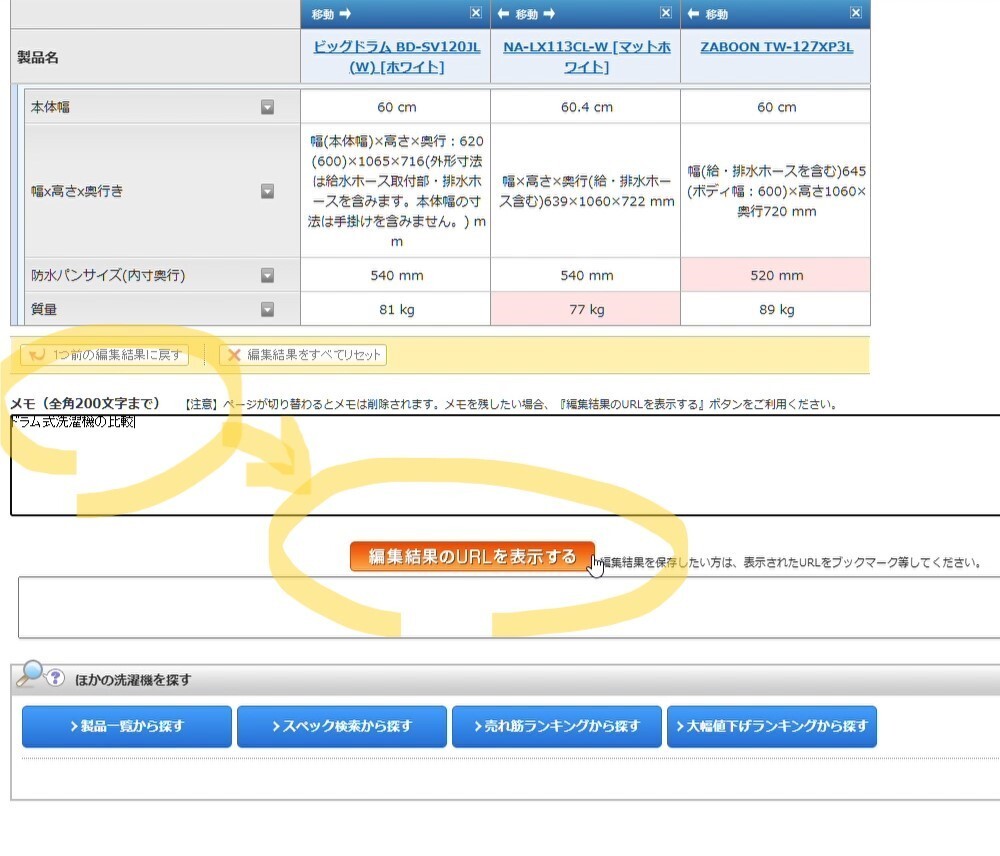Viewport: 1000px width, 856px height.
Task: Click the magnifier help icon beside ほかの洗濯機を探す
Action: [40, 674]
